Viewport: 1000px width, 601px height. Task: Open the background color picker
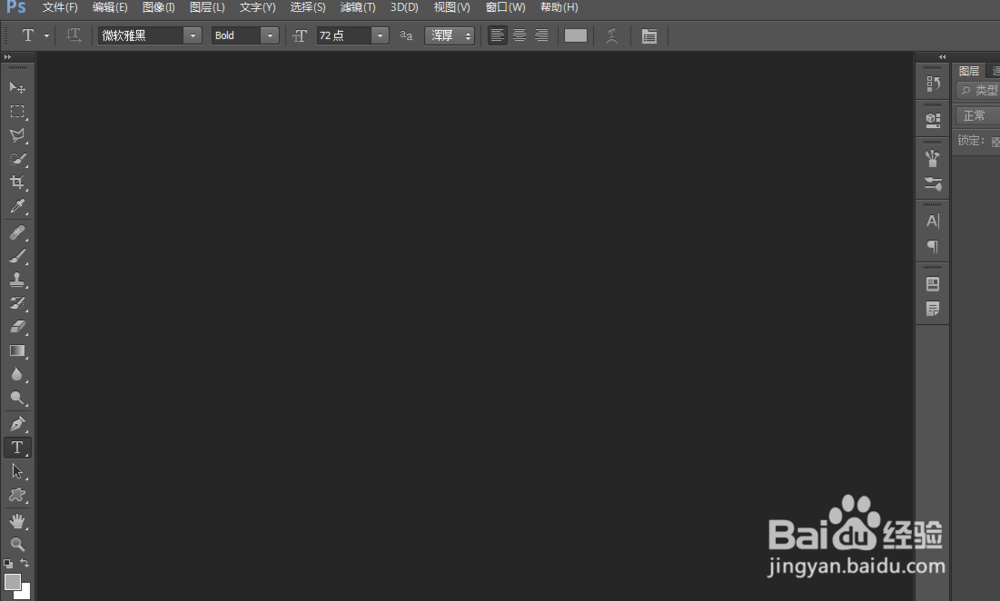[x=24, y=594]
